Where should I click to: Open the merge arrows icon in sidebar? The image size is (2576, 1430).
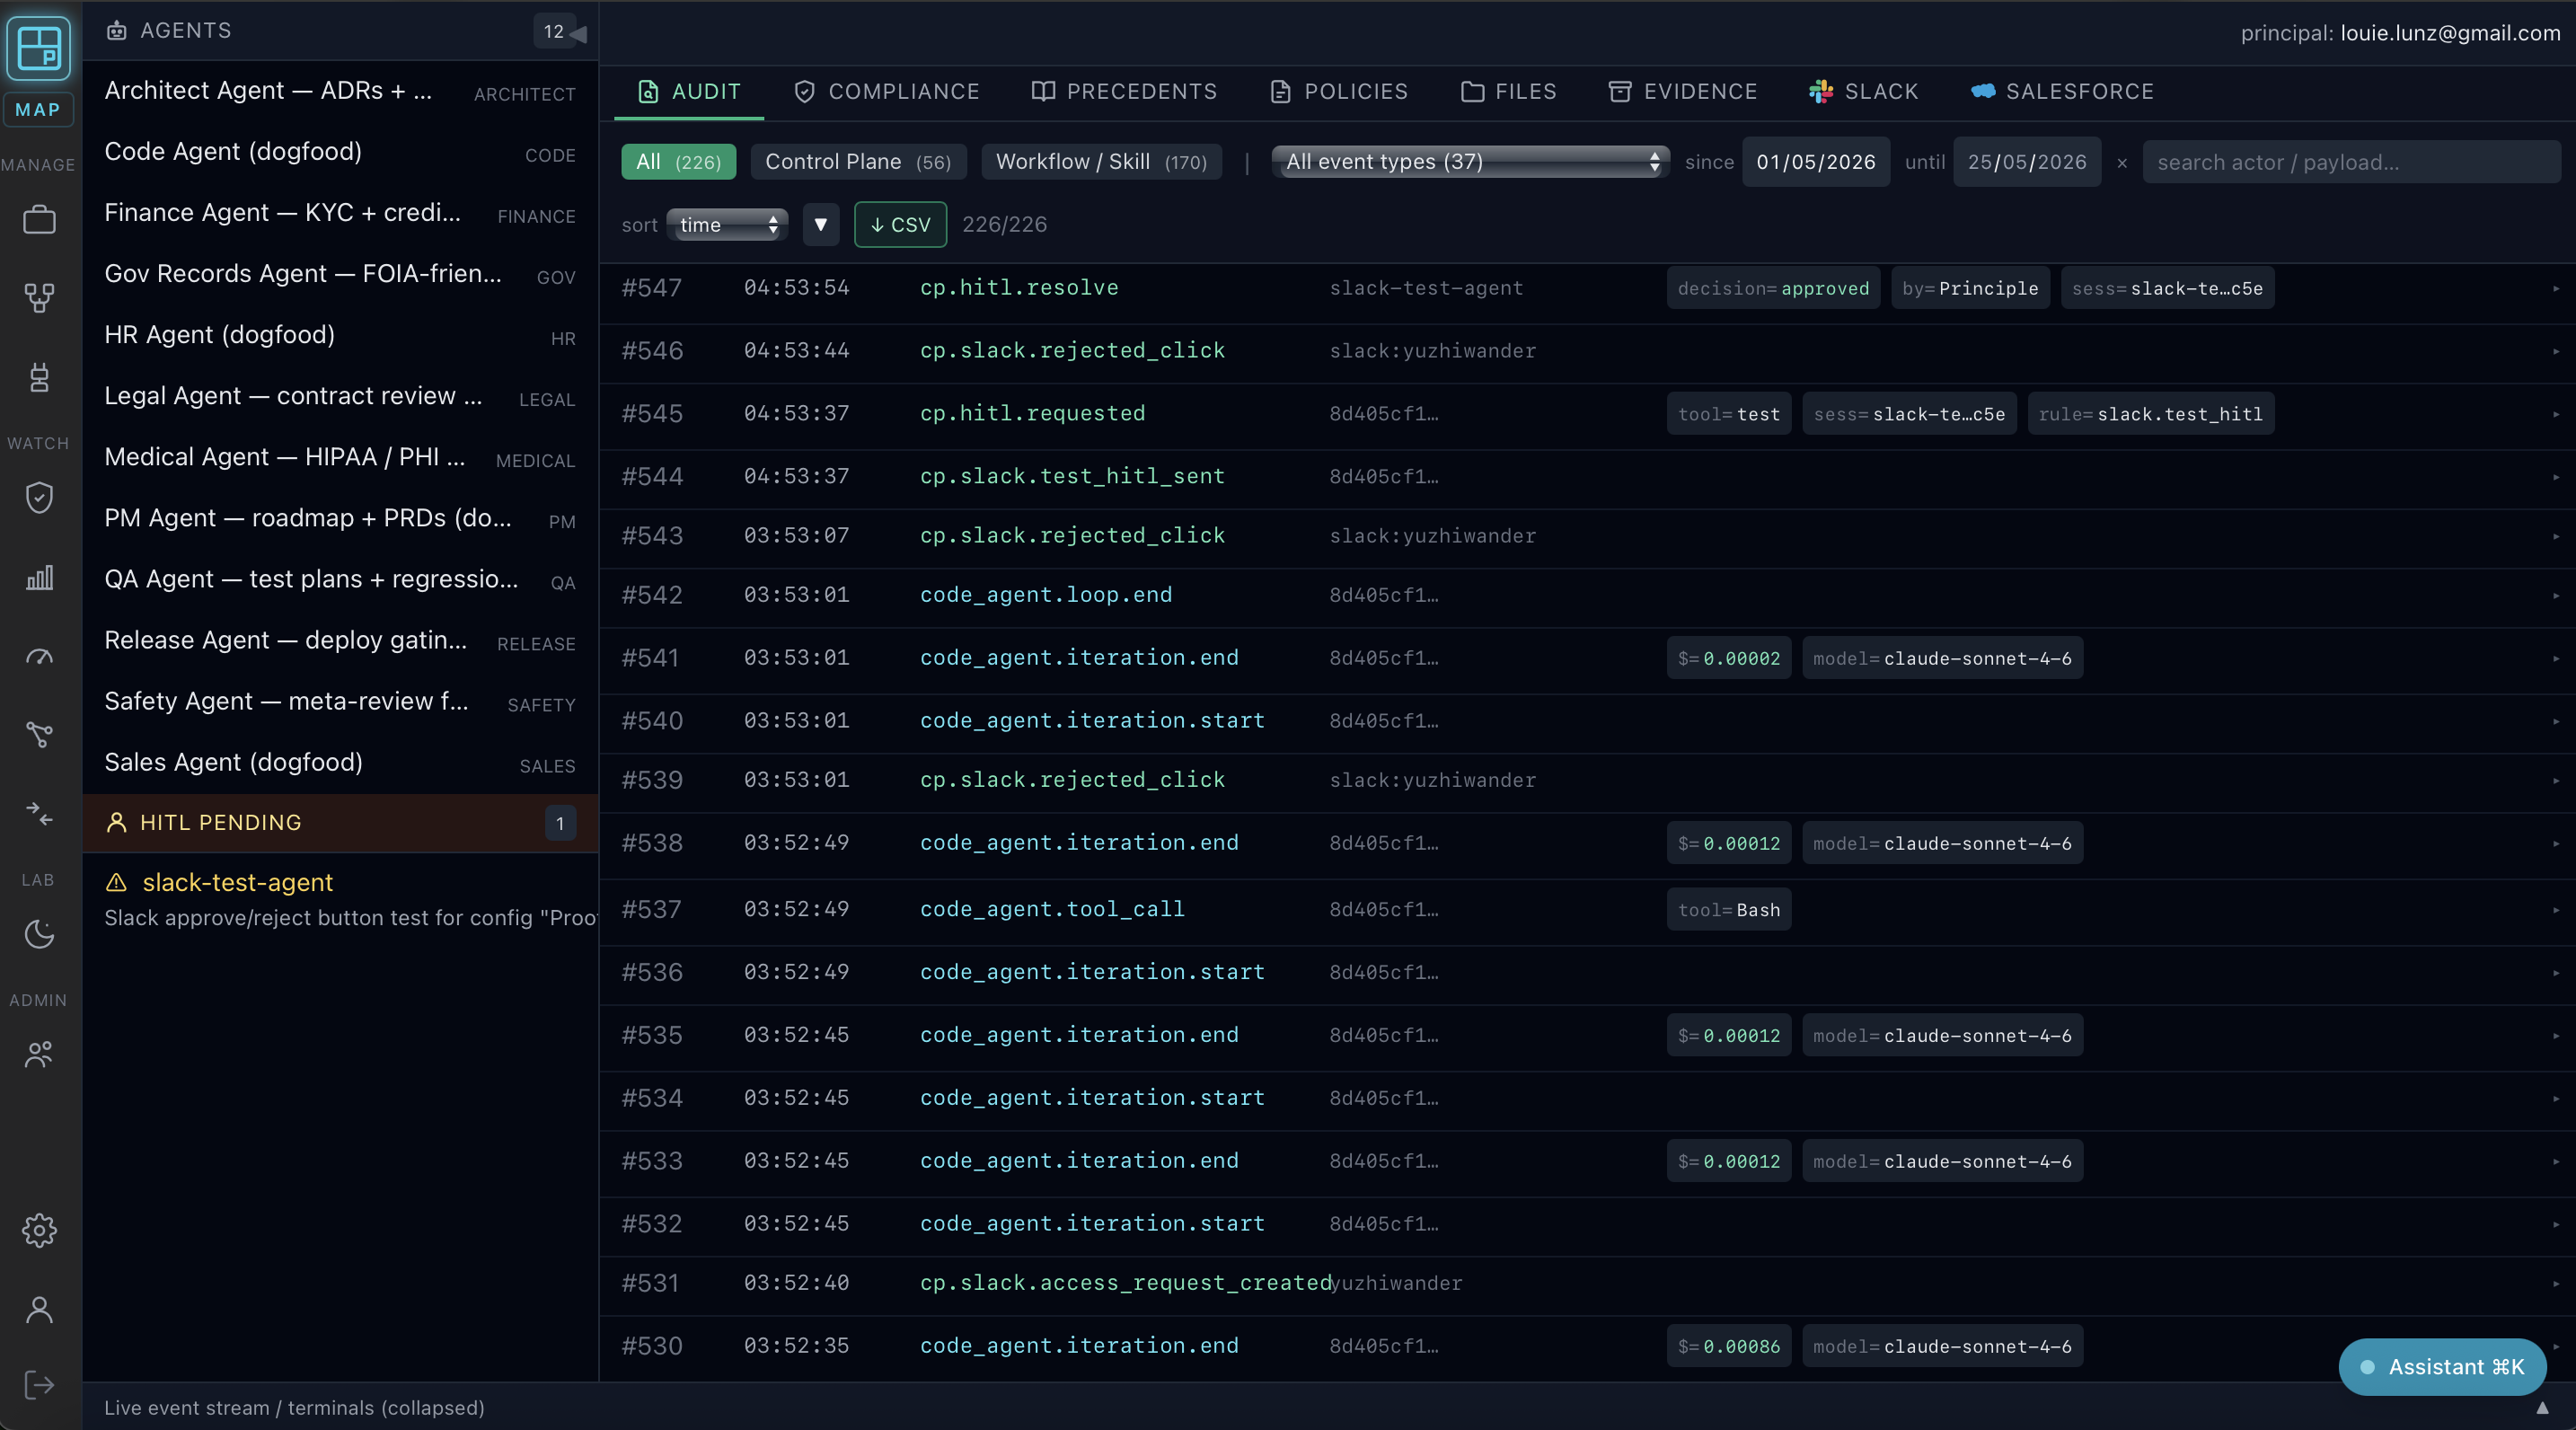(x=39, y=814)
